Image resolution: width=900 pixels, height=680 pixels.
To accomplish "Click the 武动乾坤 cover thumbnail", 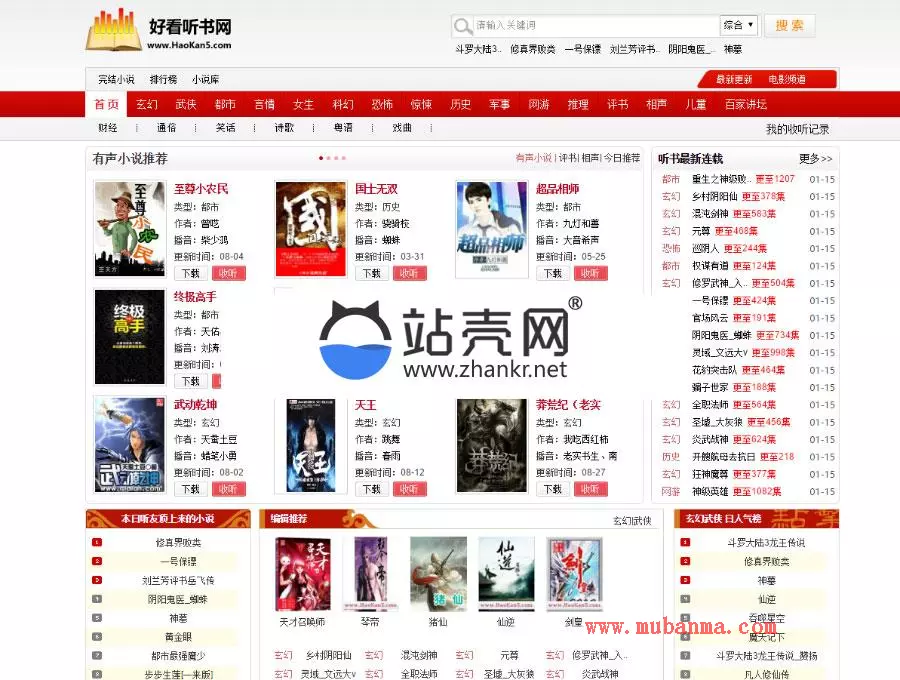I will tap(129, 445).
